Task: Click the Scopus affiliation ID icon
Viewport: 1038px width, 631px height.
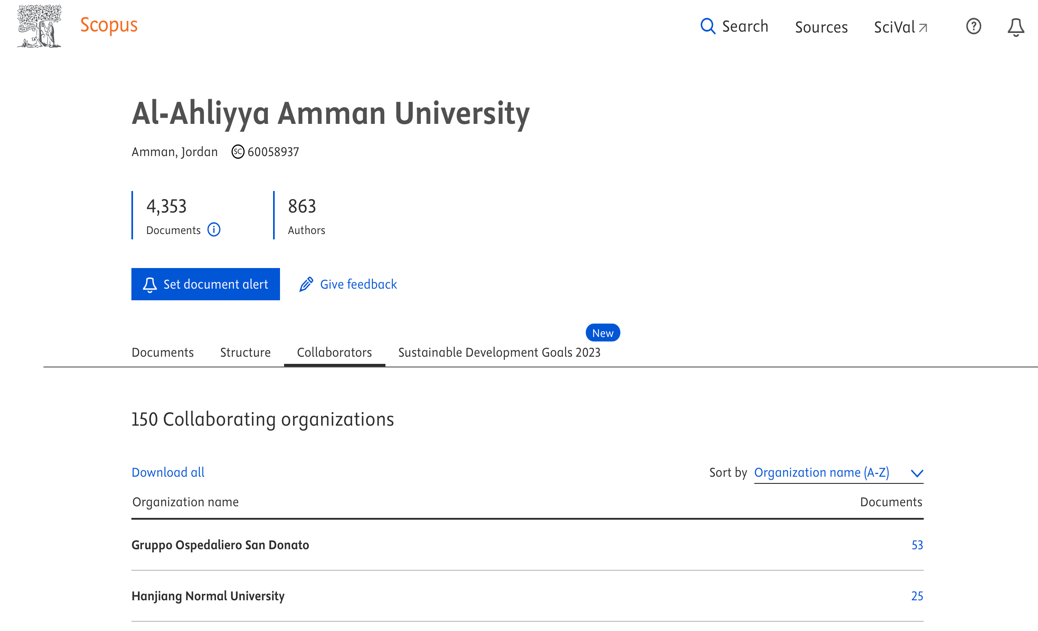Action: [238, 152]
